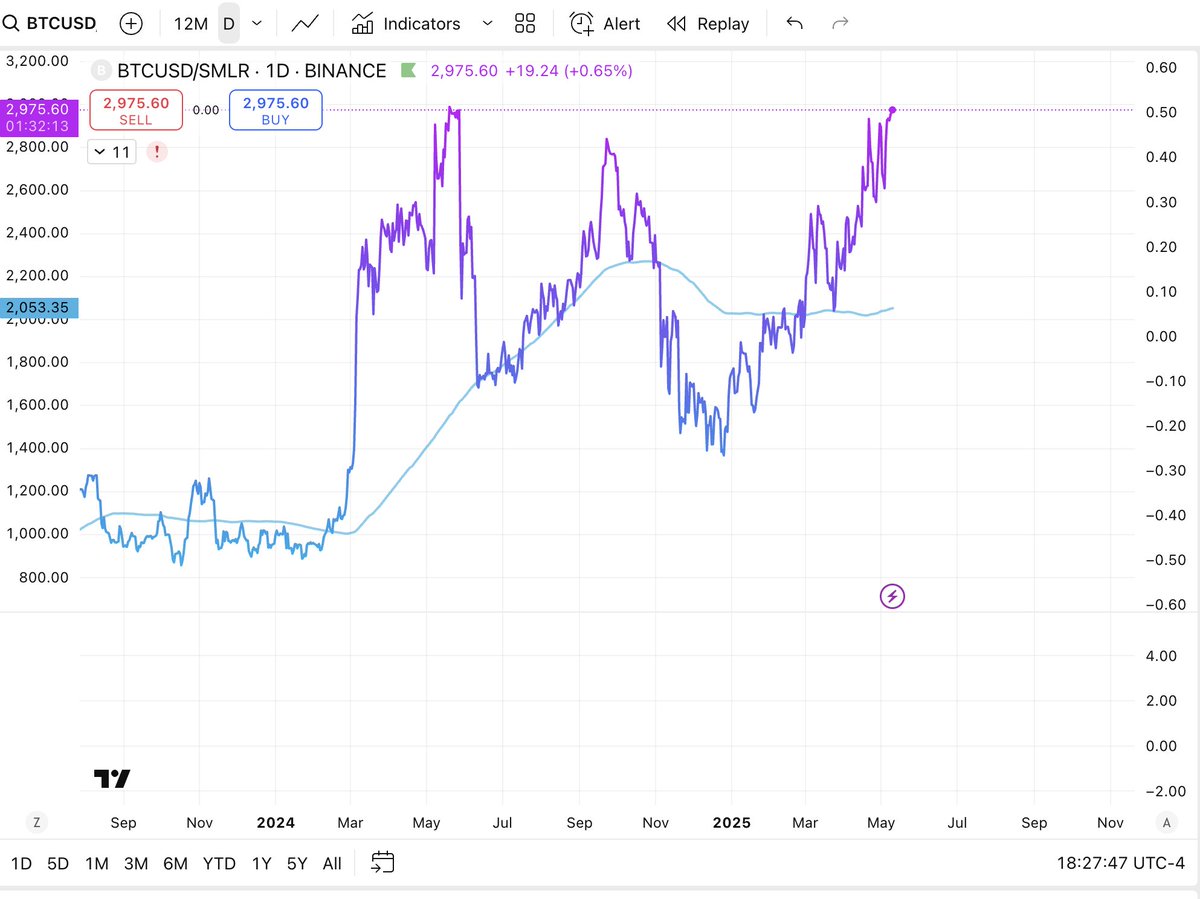Click the TradingView logo on chart
This screenshot has height=899, width=1200.
(x=112, y=778)
